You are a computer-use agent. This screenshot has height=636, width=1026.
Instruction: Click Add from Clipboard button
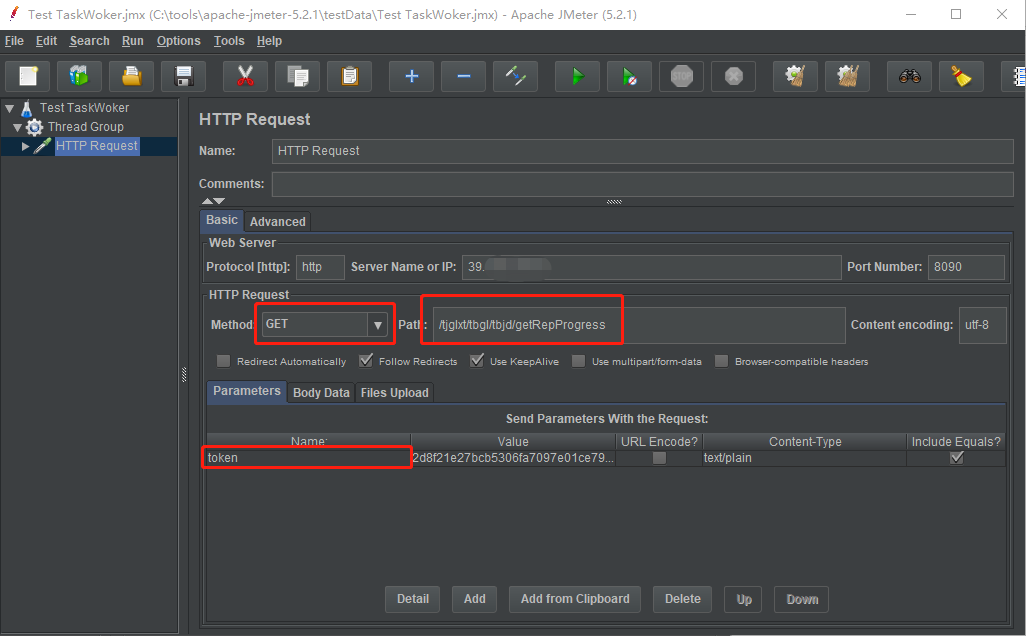coord(575,599)
